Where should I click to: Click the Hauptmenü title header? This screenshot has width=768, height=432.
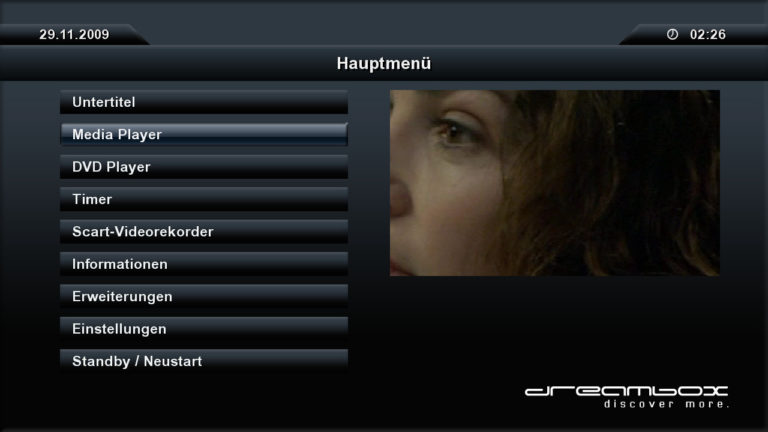(x=384, y=64)
